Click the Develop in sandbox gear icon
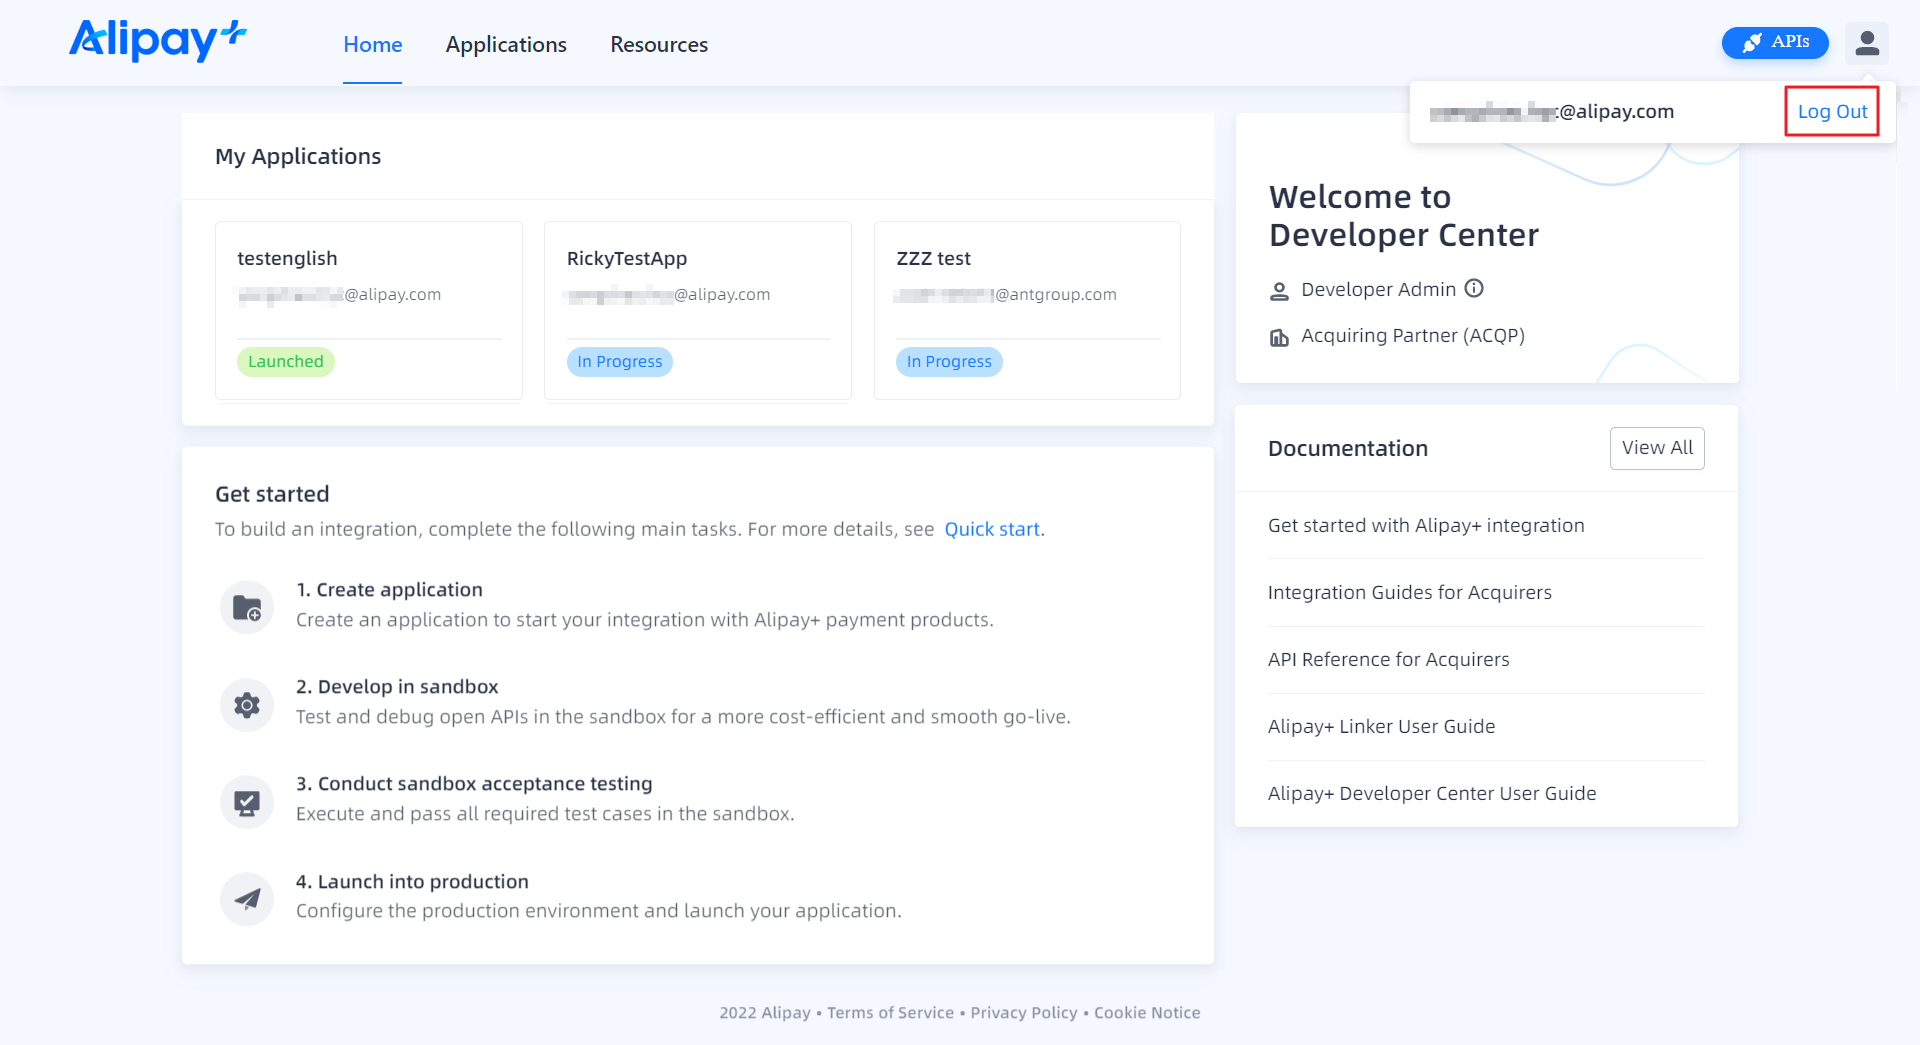1920x1045 pixels. coord(247,705)
